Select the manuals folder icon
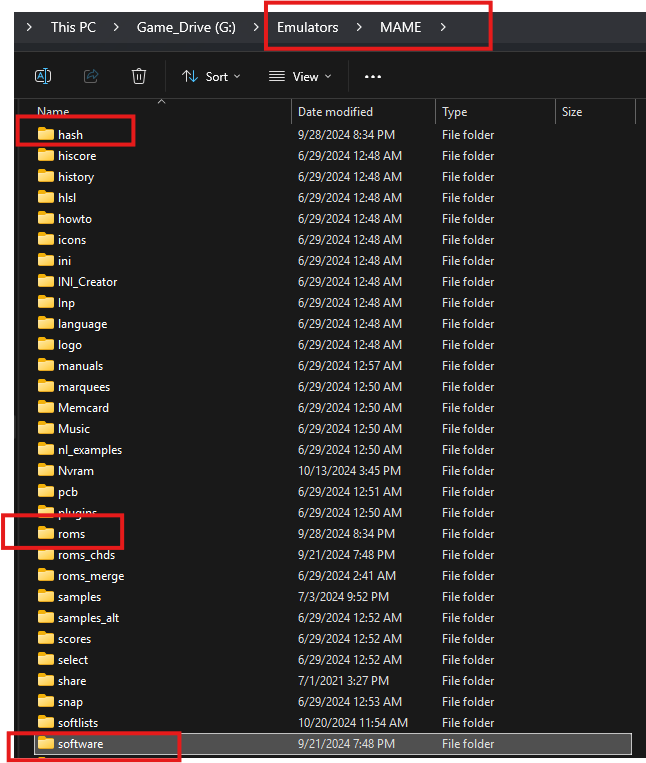 [46, 364]
